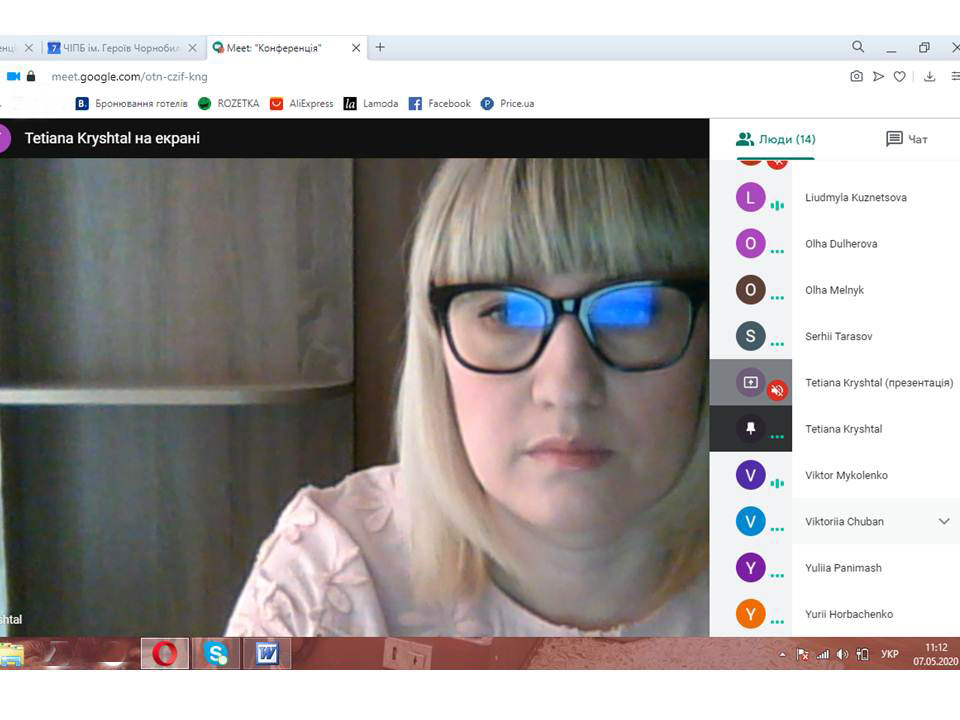Click Tetiana Kryshtal's main video feed

(x=354, y=397)
